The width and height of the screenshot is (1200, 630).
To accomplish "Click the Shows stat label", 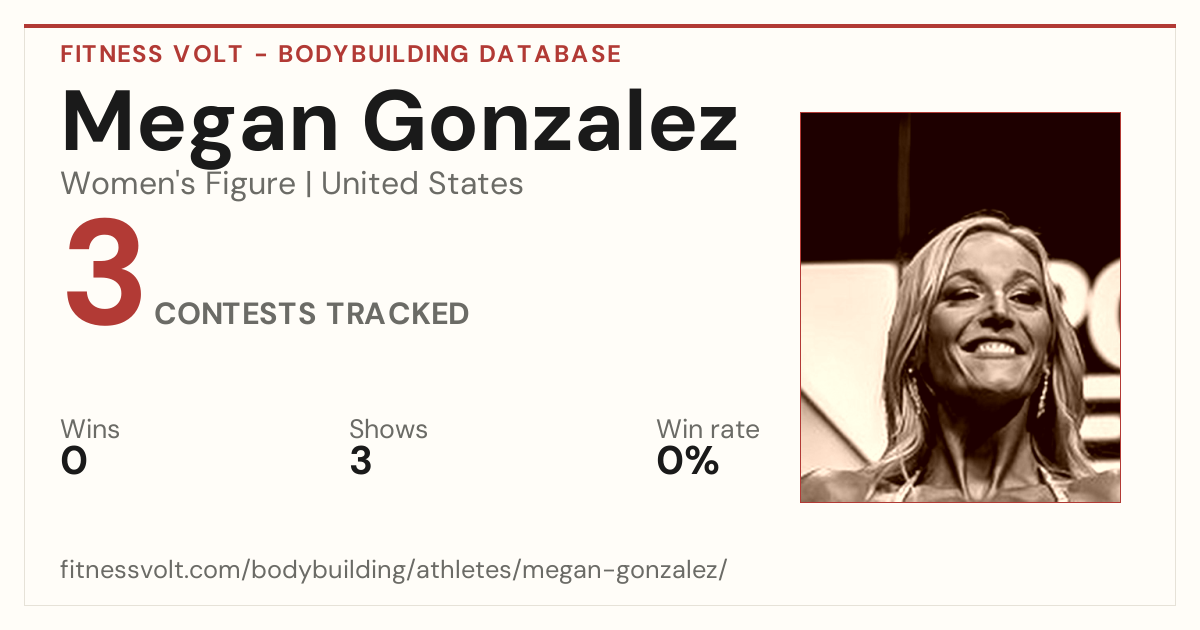I will point(388,430).
